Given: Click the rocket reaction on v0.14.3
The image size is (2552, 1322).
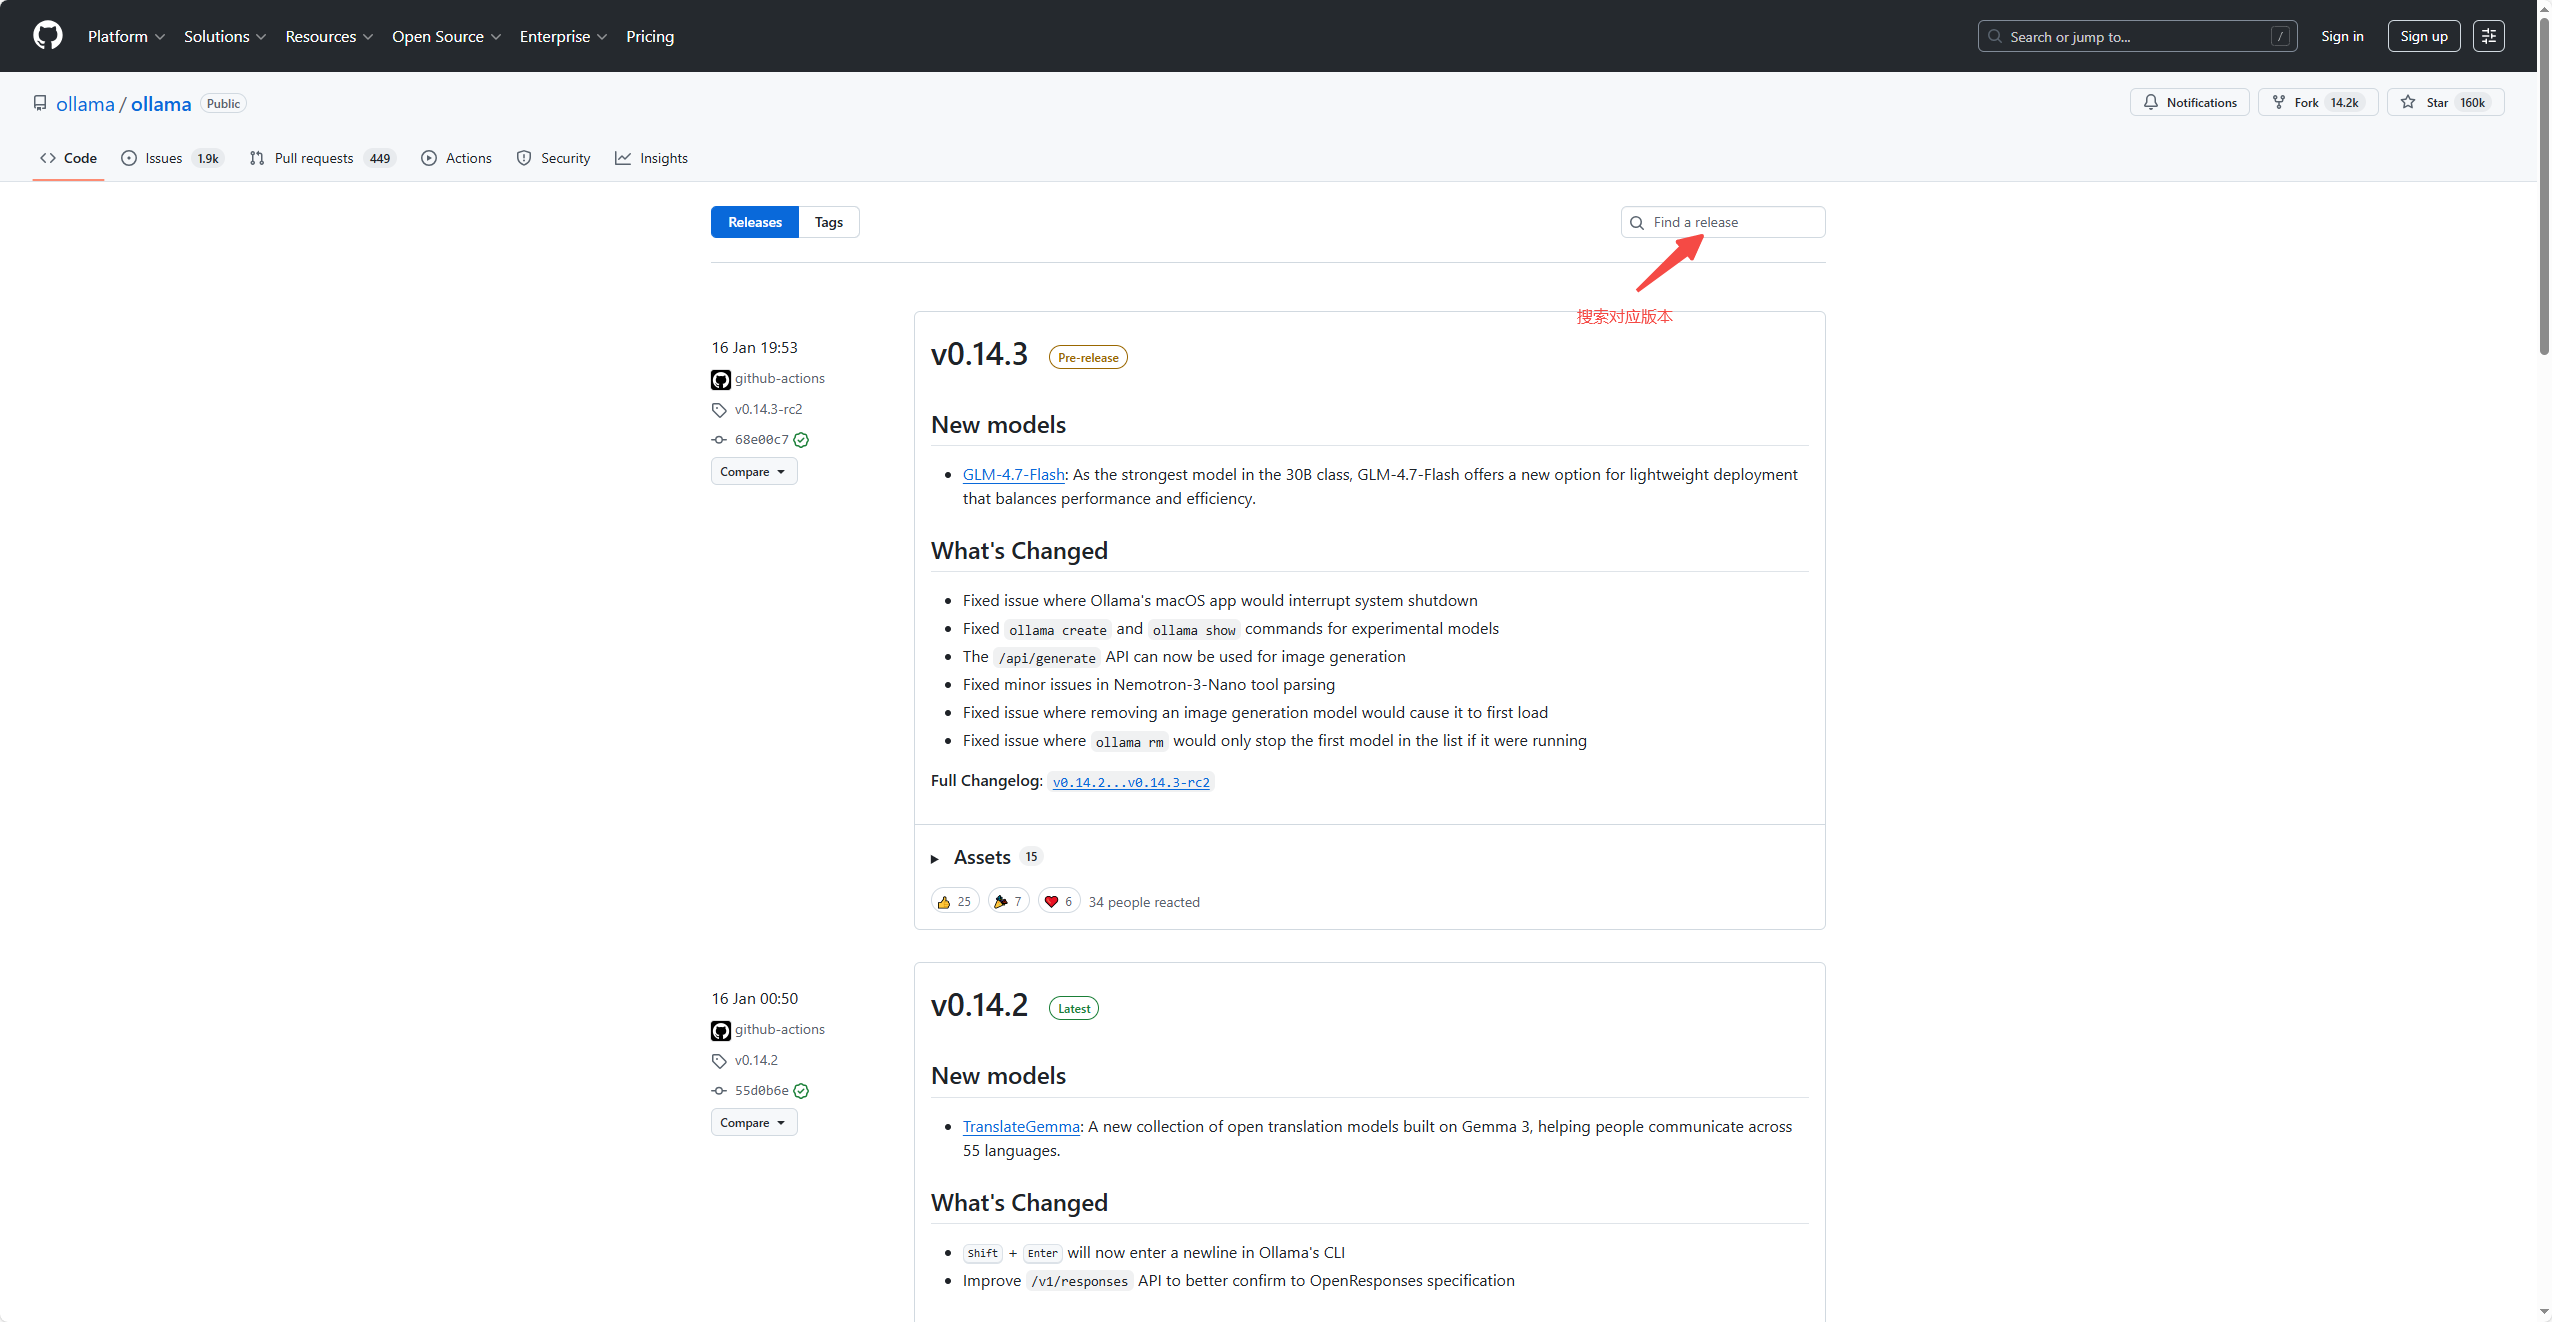Looking at the screenshot, I should click(x=1008, y=901).
